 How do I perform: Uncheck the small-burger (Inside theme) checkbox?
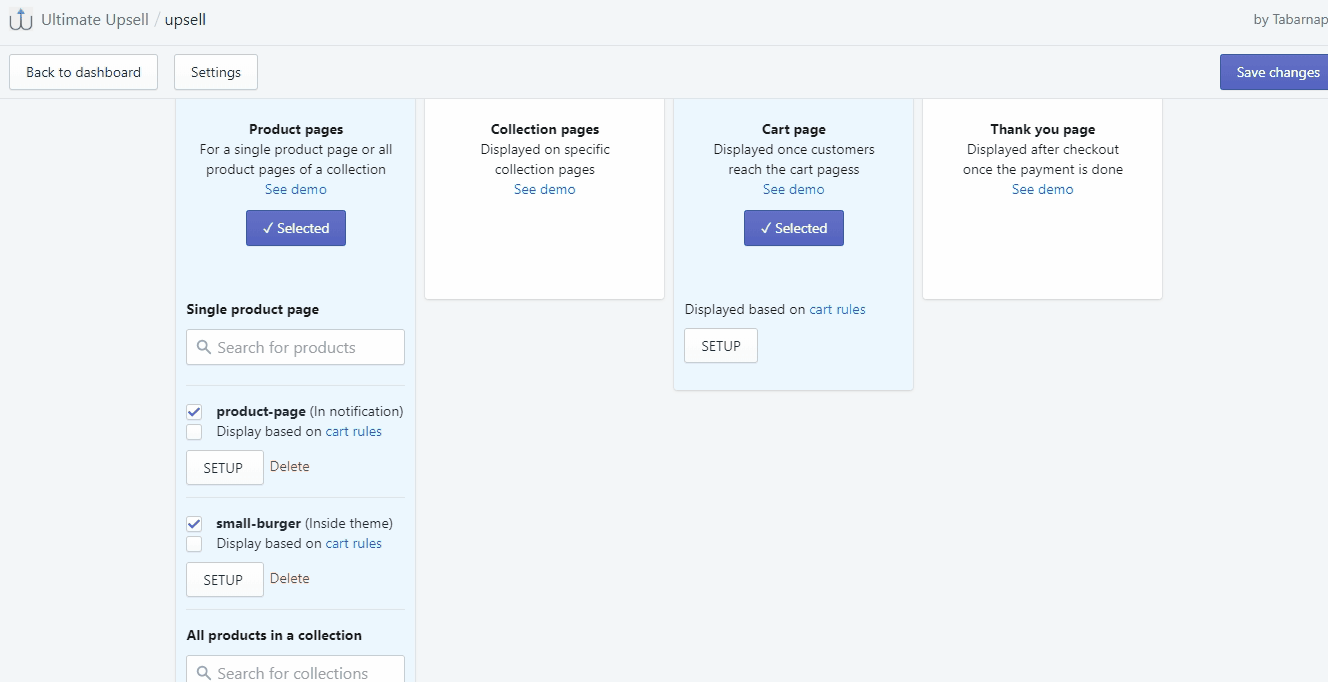[x=193, y=523]
